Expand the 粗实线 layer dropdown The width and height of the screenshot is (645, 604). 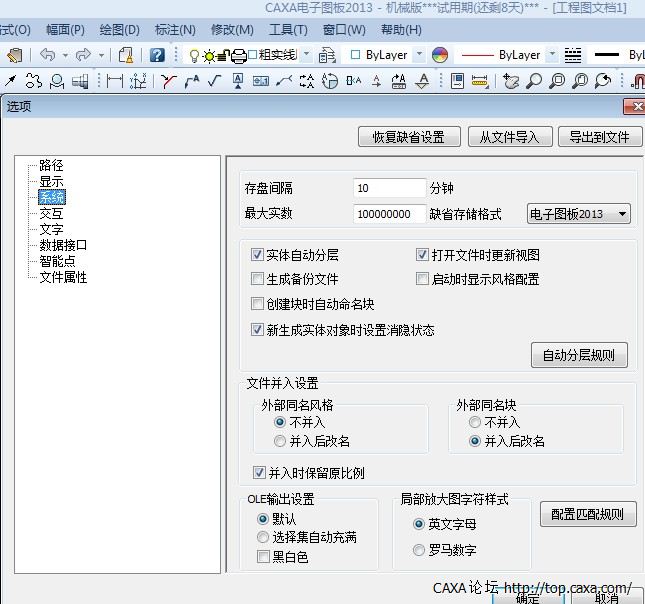pos(306,55)
